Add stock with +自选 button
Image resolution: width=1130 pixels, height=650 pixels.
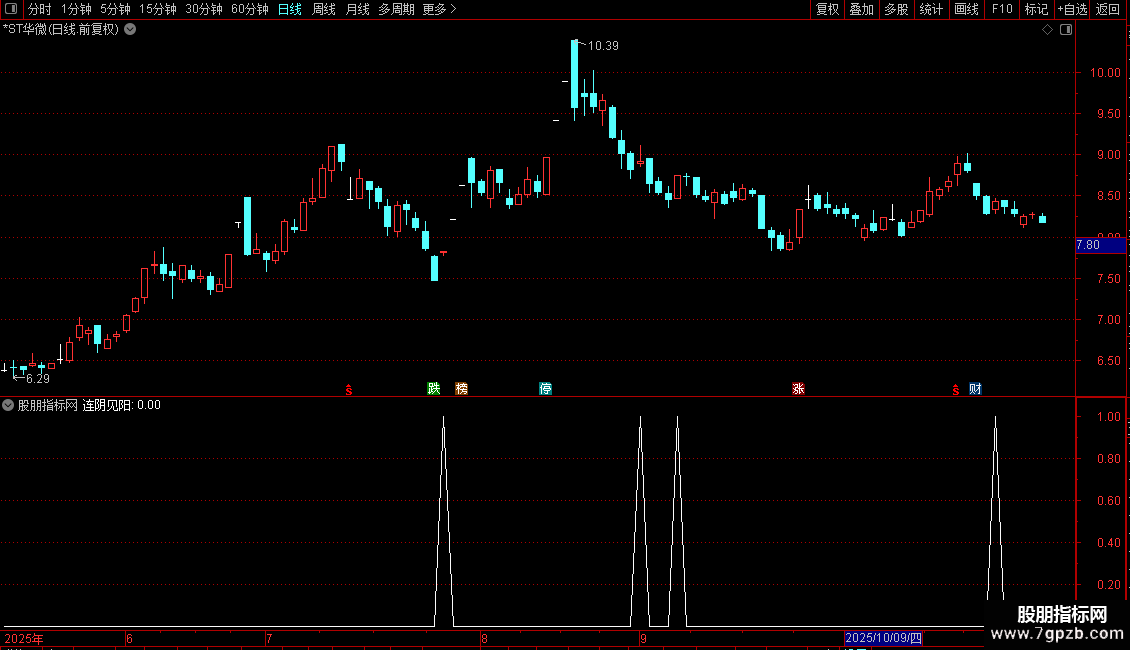pos(1072,9)
